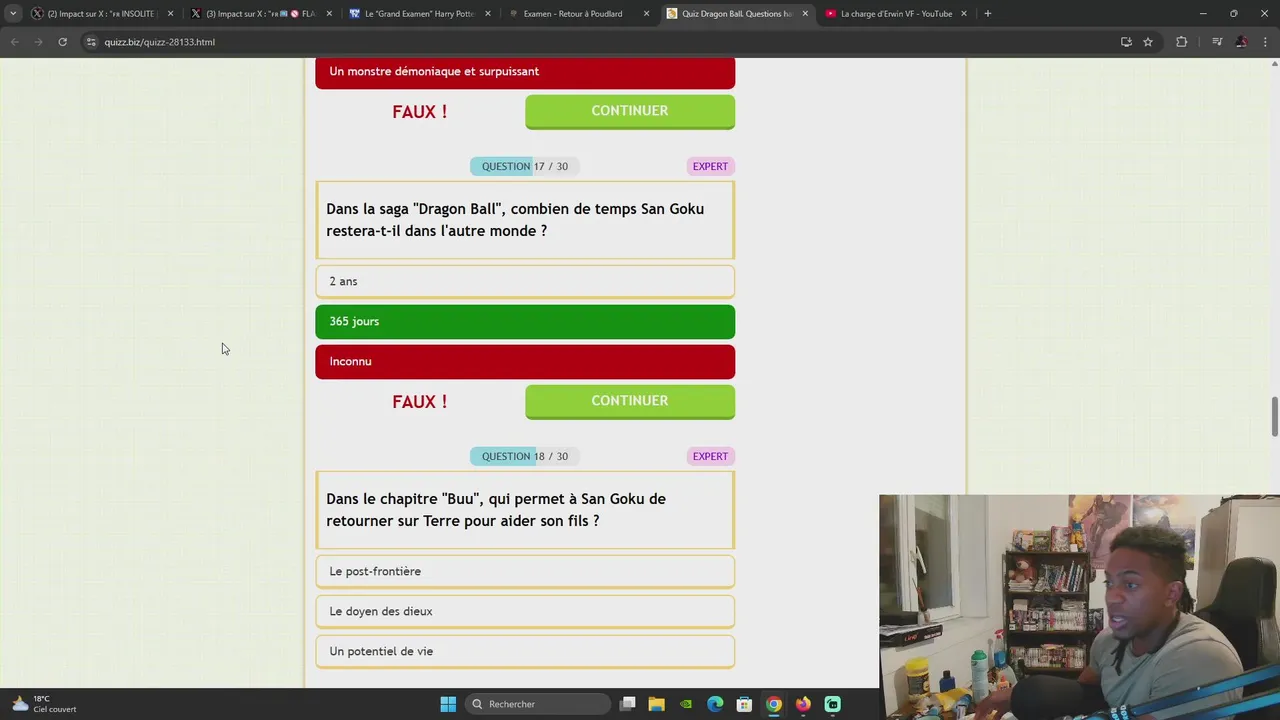
Task: Click the question text about chapitre 'Buu'
Action: (x=496, y=510)
